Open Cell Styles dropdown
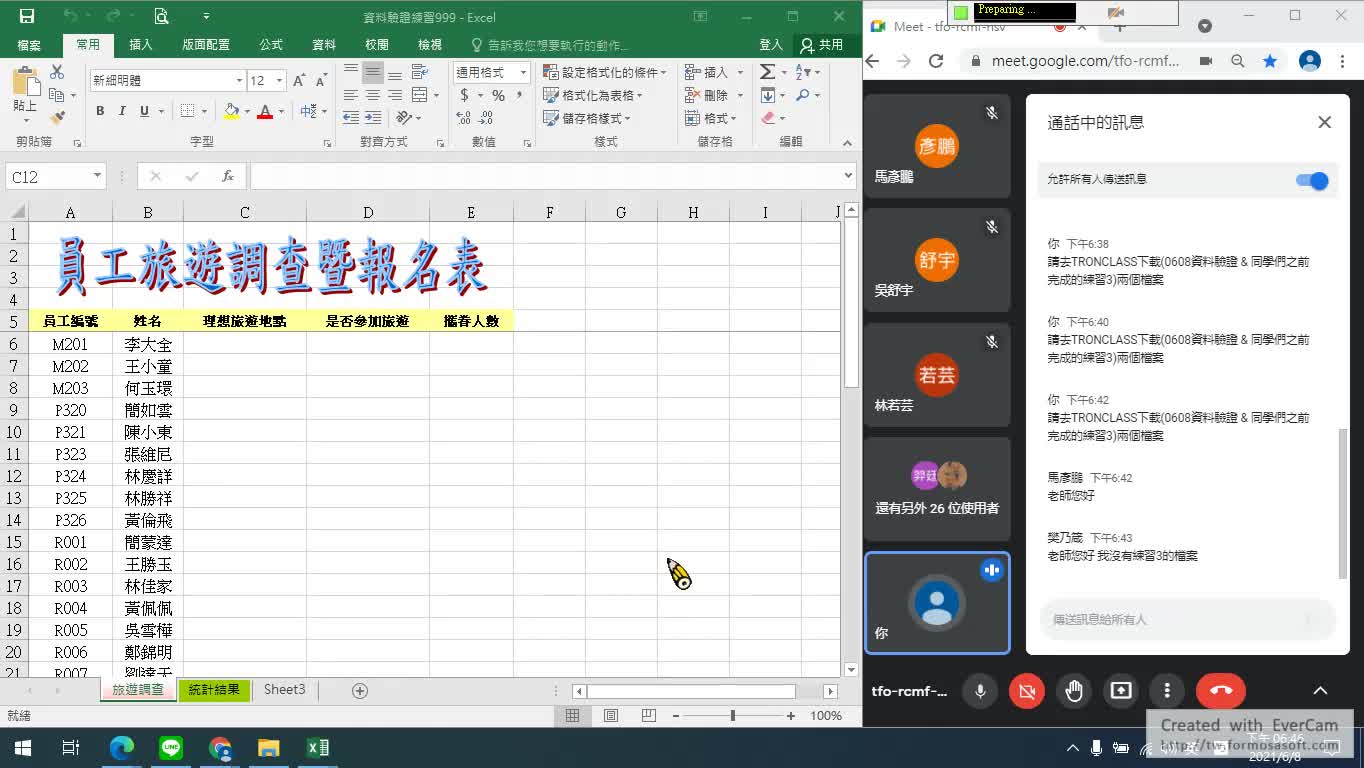Image resolution: width=1364 pixels, height=768 pixels. tap(586, 118)
